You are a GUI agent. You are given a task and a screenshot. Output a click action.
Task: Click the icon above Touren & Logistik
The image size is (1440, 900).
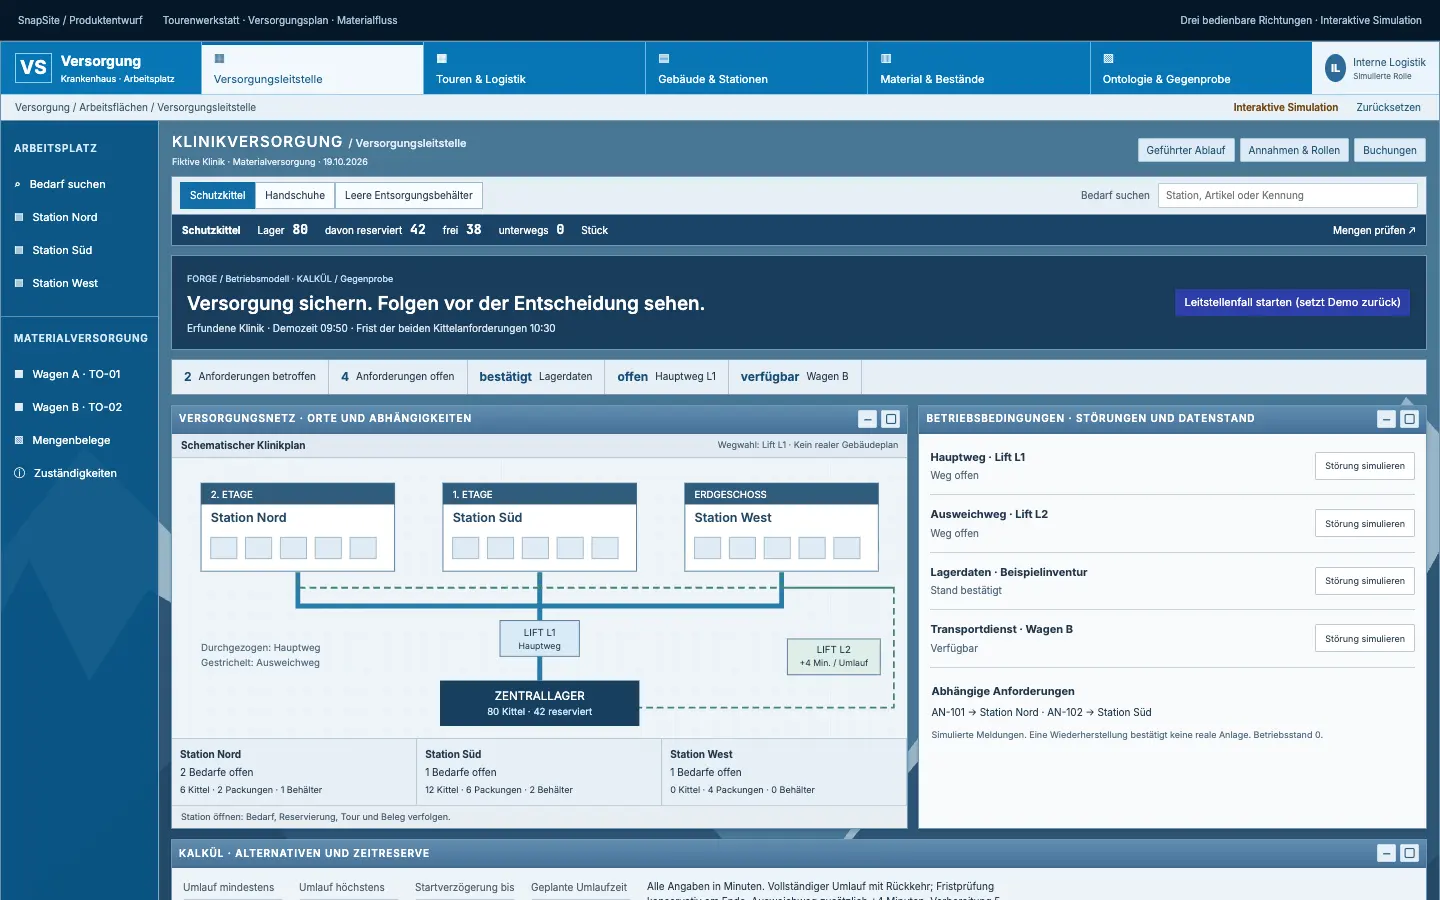coord(442,59)
